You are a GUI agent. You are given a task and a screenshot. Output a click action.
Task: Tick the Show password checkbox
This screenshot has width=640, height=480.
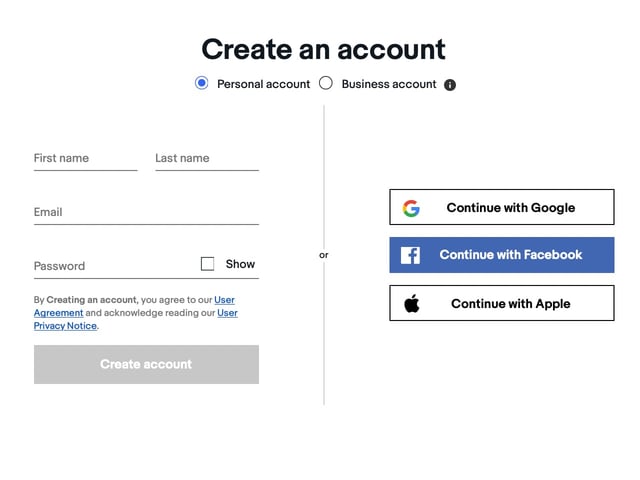[208, 264]
